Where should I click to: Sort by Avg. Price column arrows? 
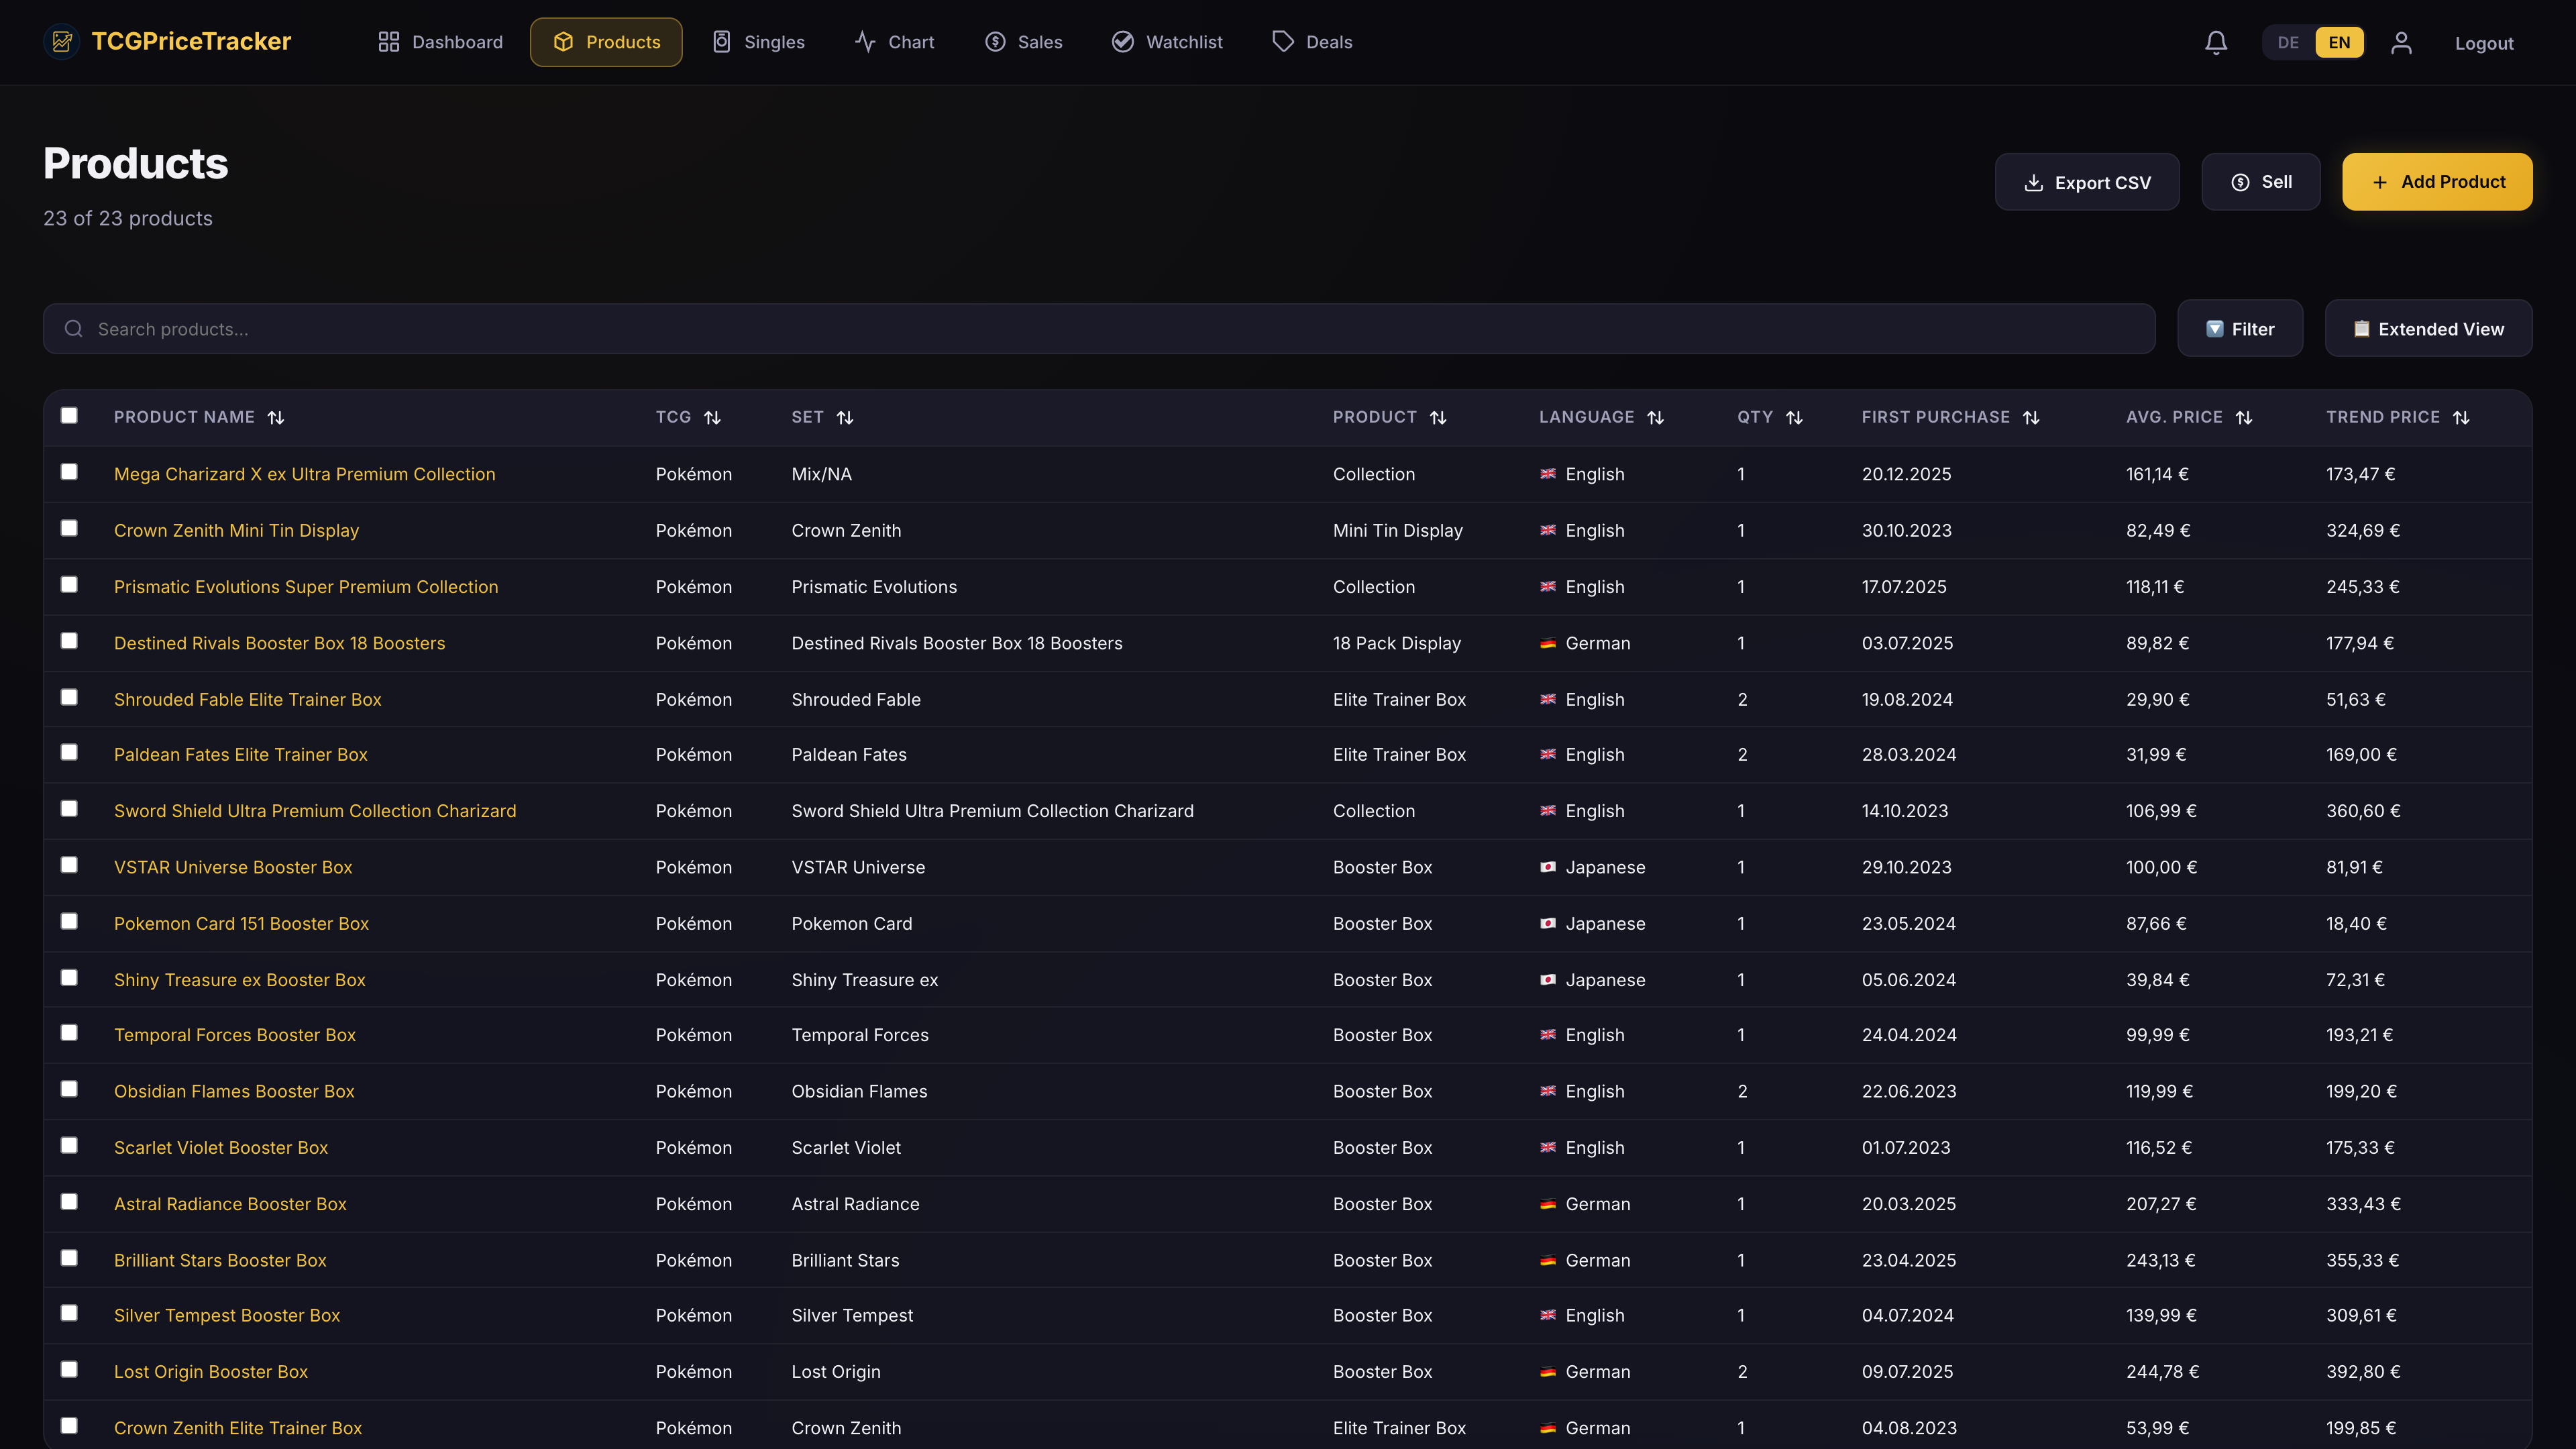[2244, 417]
